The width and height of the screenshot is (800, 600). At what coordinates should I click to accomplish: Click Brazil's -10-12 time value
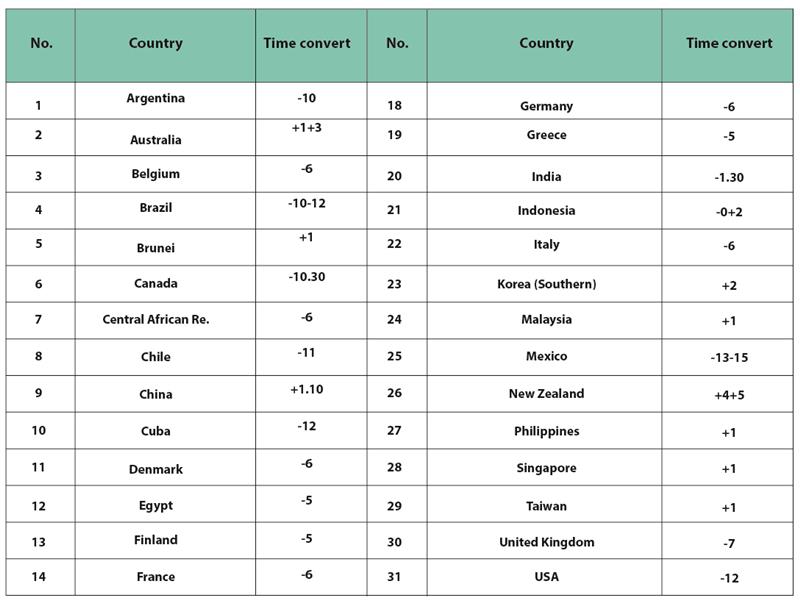pyautogui.click(x=306, y=203)
